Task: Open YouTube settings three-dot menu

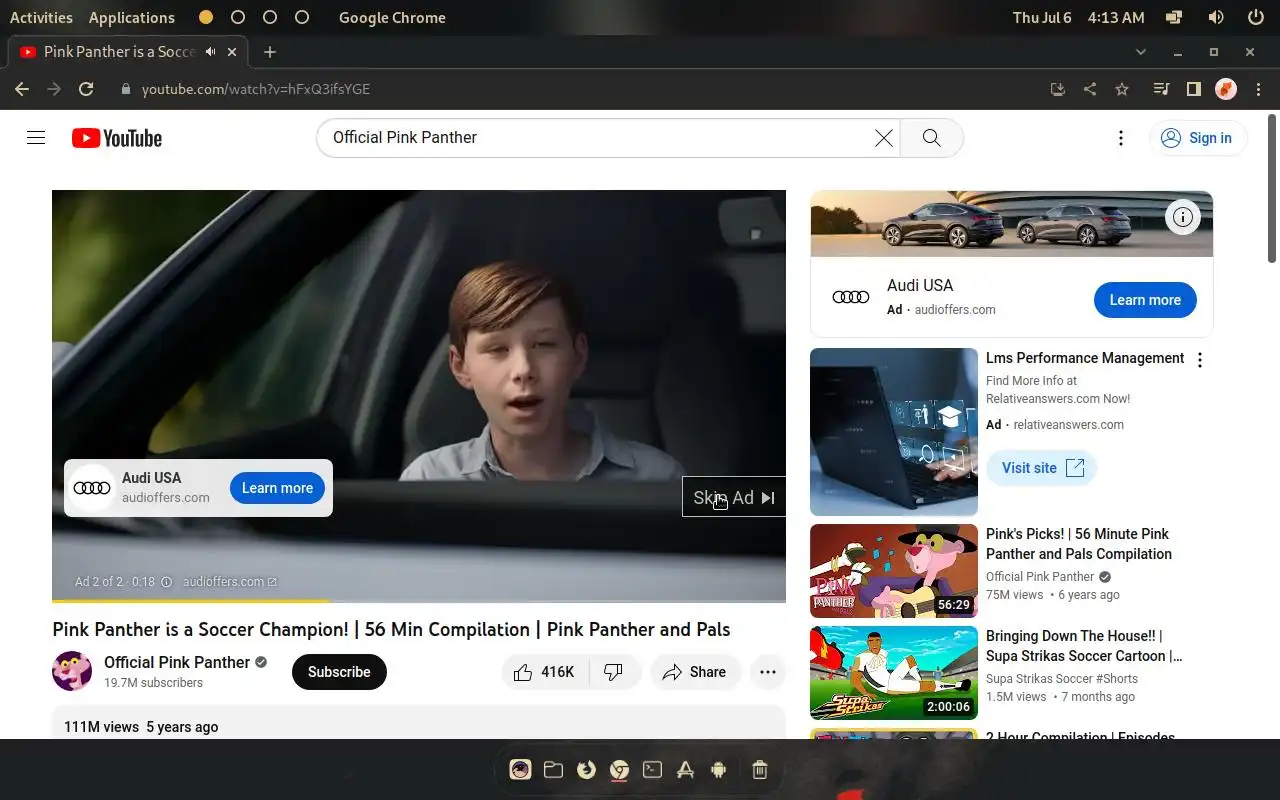Action: point(1121,138)
